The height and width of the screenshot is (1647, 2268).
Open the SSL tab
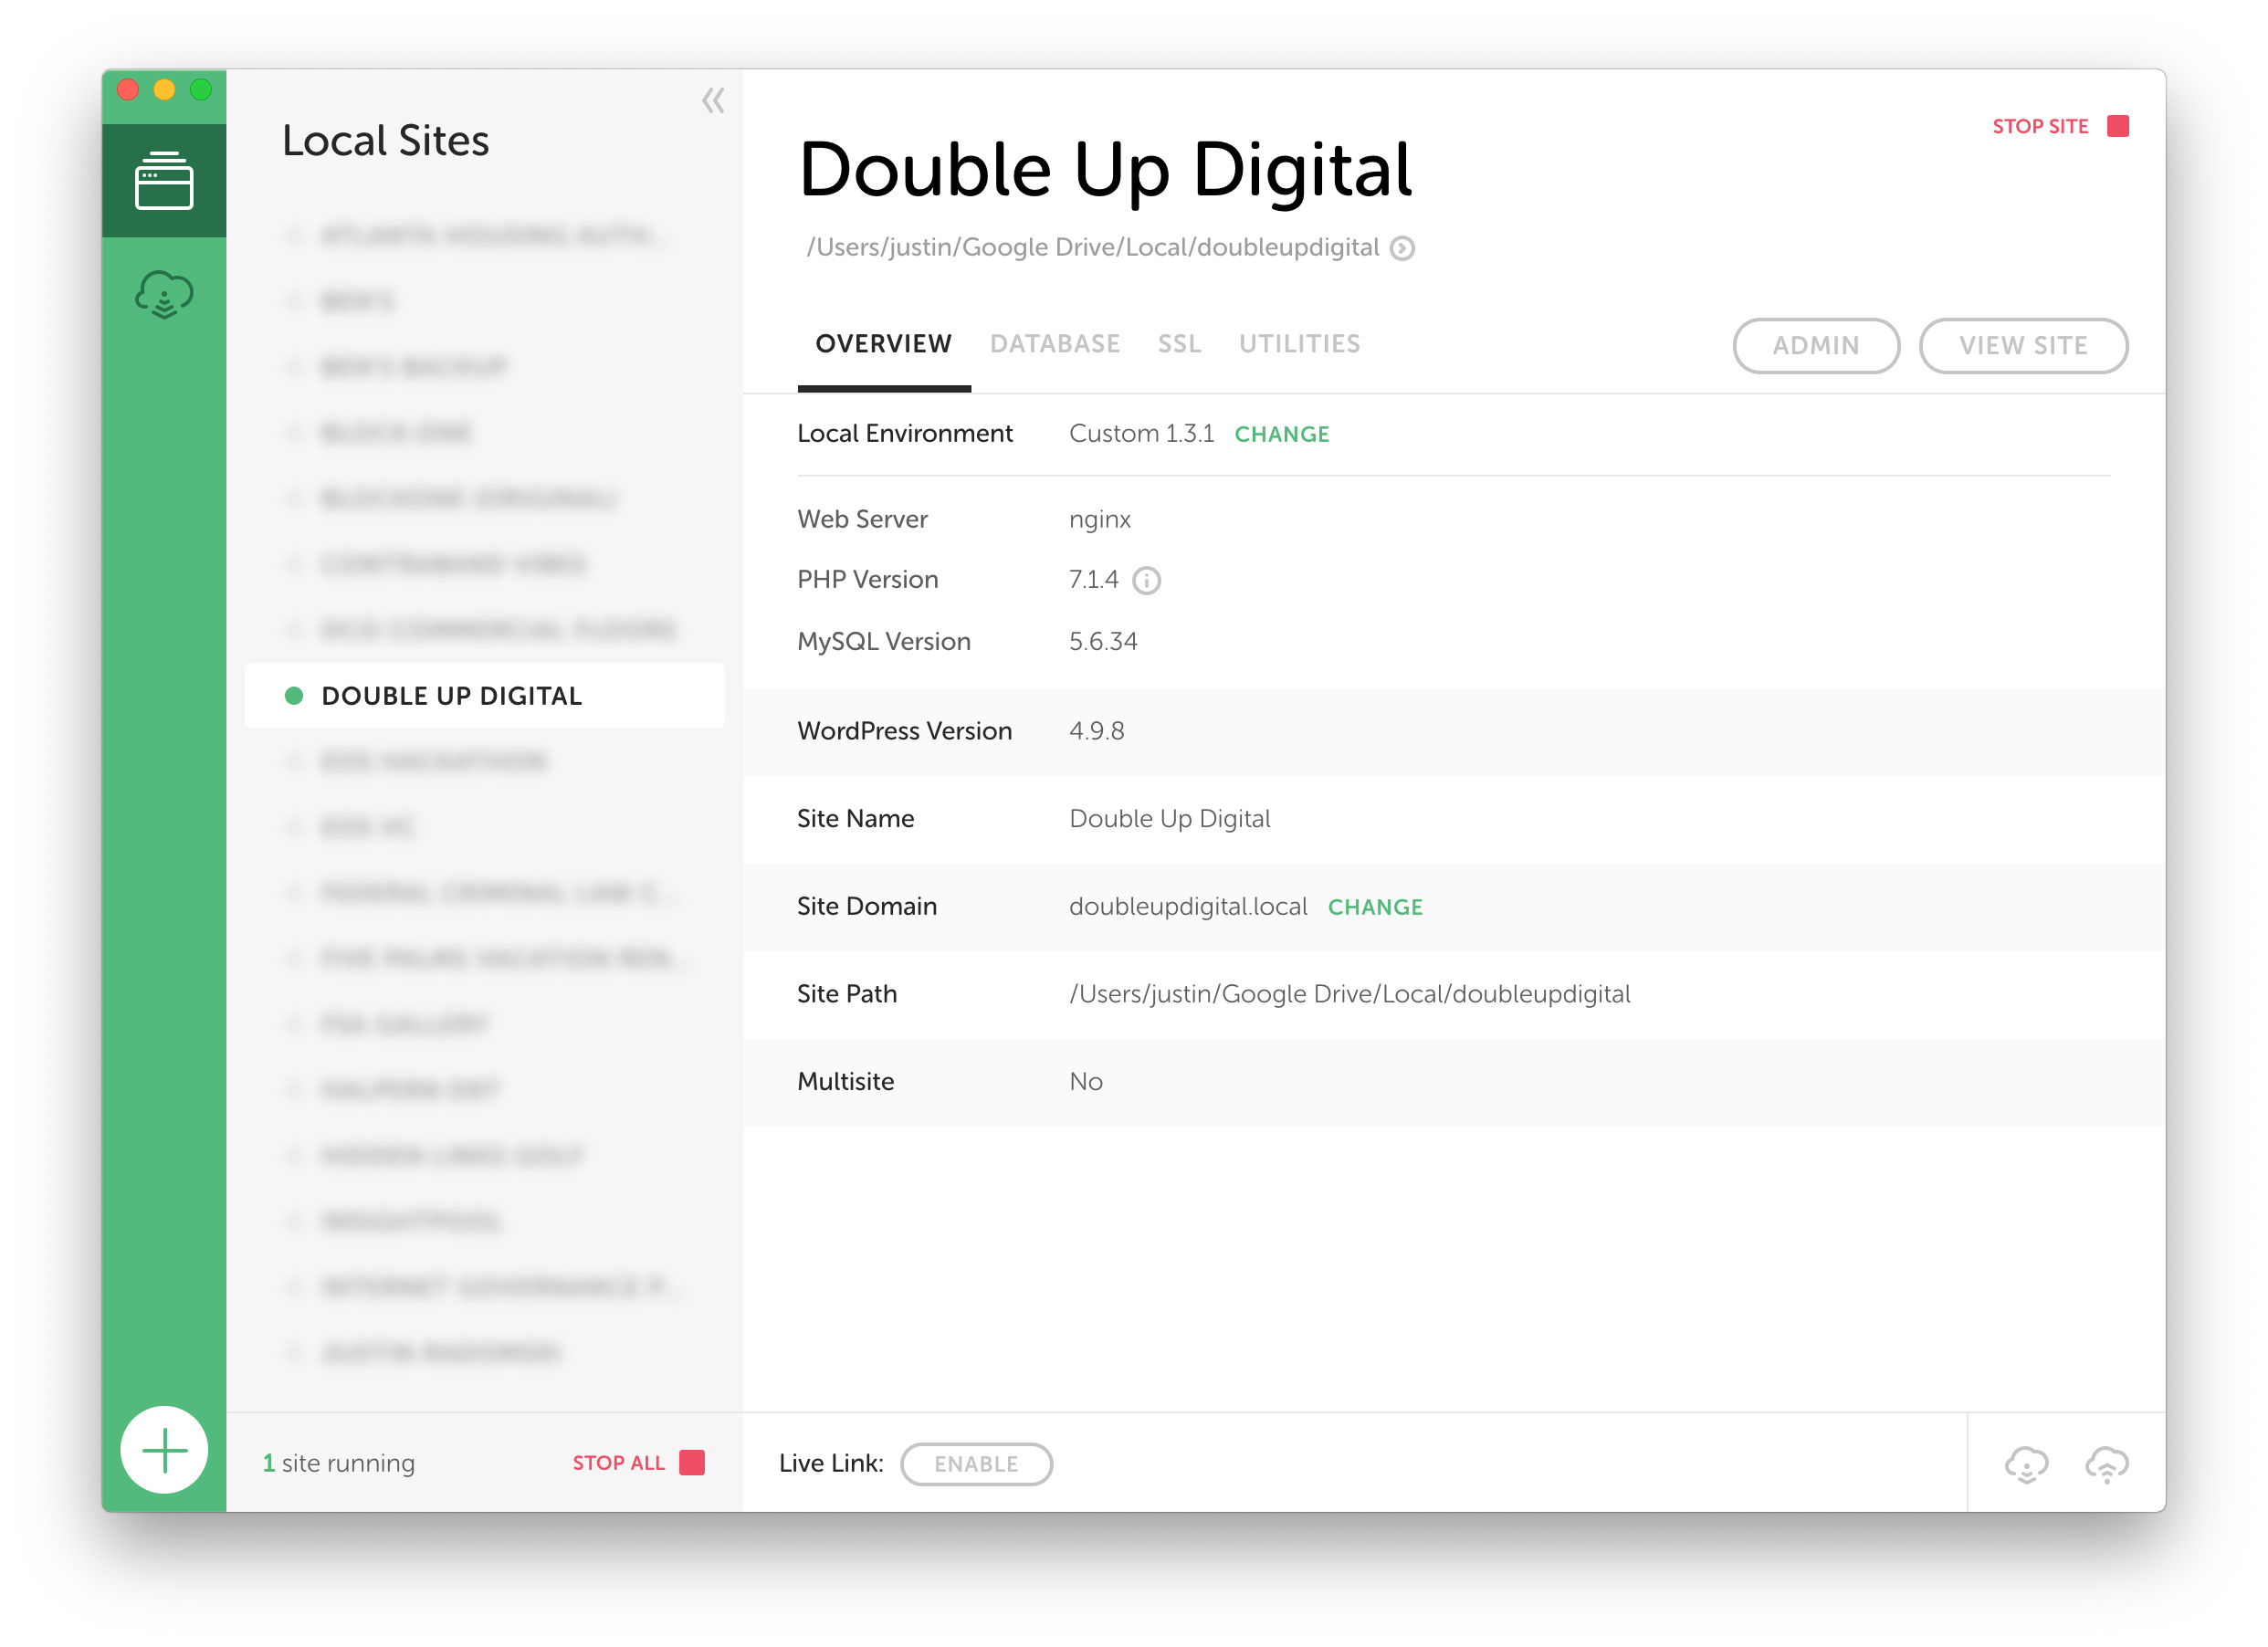pyautogui.click(x=1179, y=344)
